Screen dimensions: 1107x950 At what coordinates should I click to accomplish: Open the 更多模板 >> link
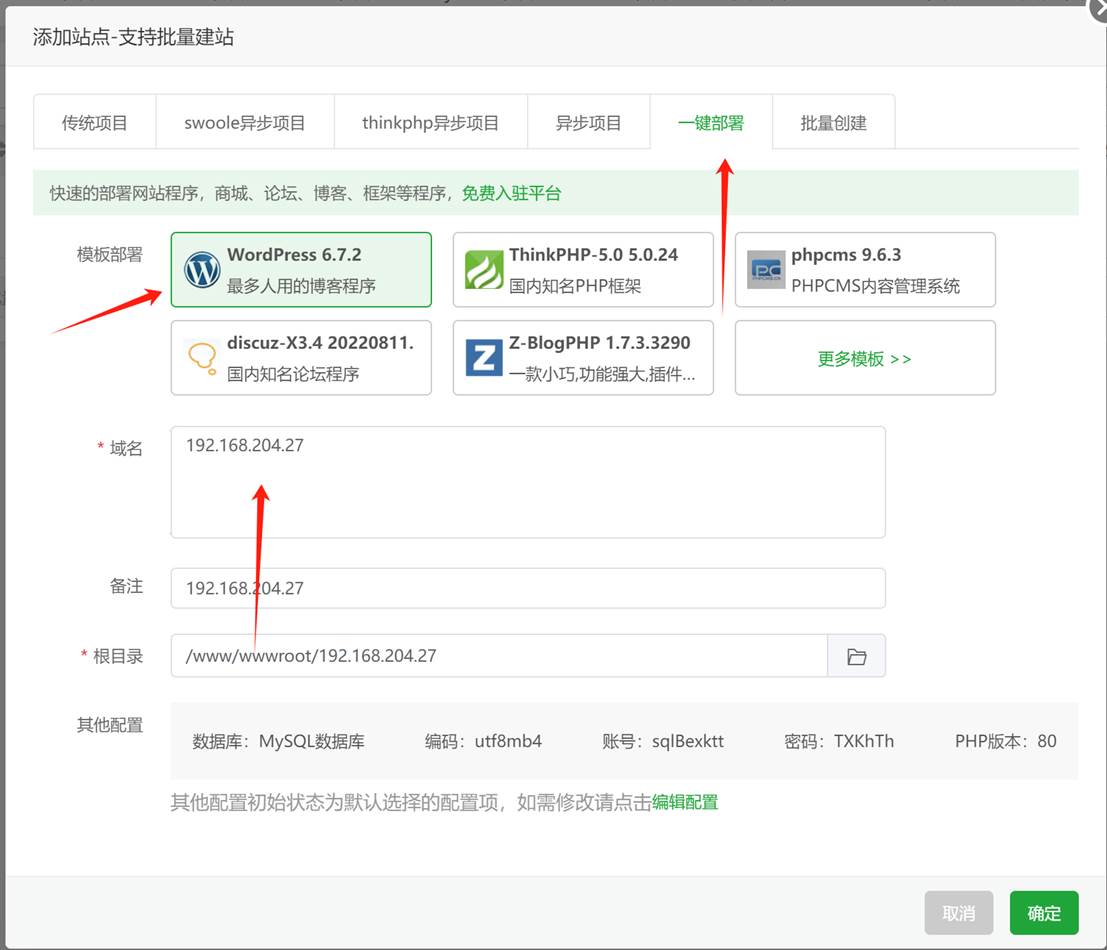click(x=866, y=359)
